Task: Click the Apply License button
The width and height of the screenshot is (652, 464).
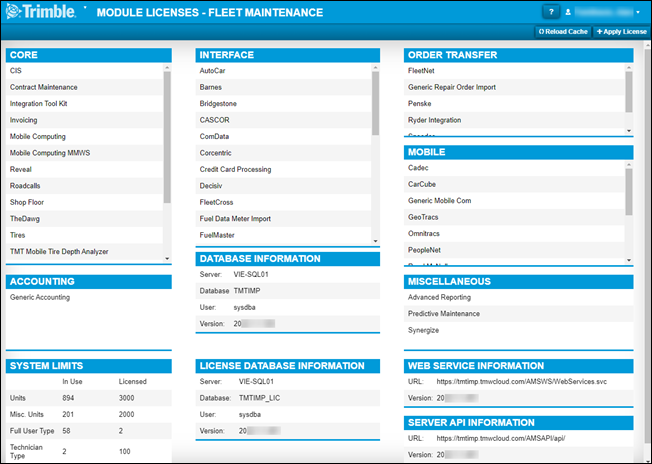Action: [621, 31]
